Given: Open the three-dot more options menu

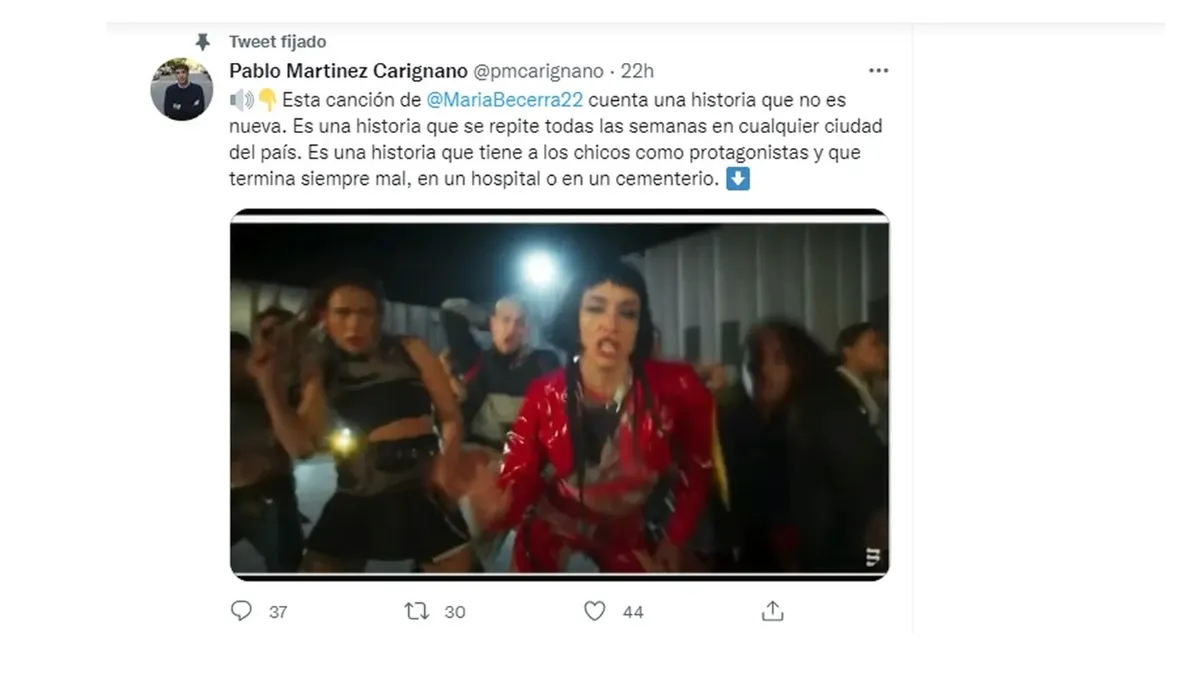Looking at the screenshot, I should [x=878, y=71].
